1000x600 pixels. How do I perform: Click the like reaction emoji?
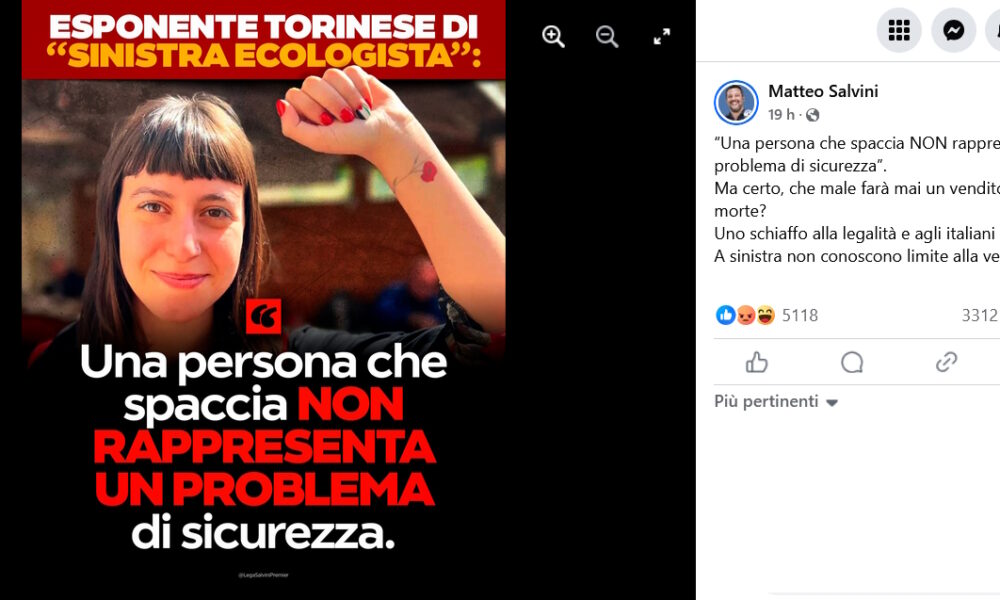[x=725, y=315]
